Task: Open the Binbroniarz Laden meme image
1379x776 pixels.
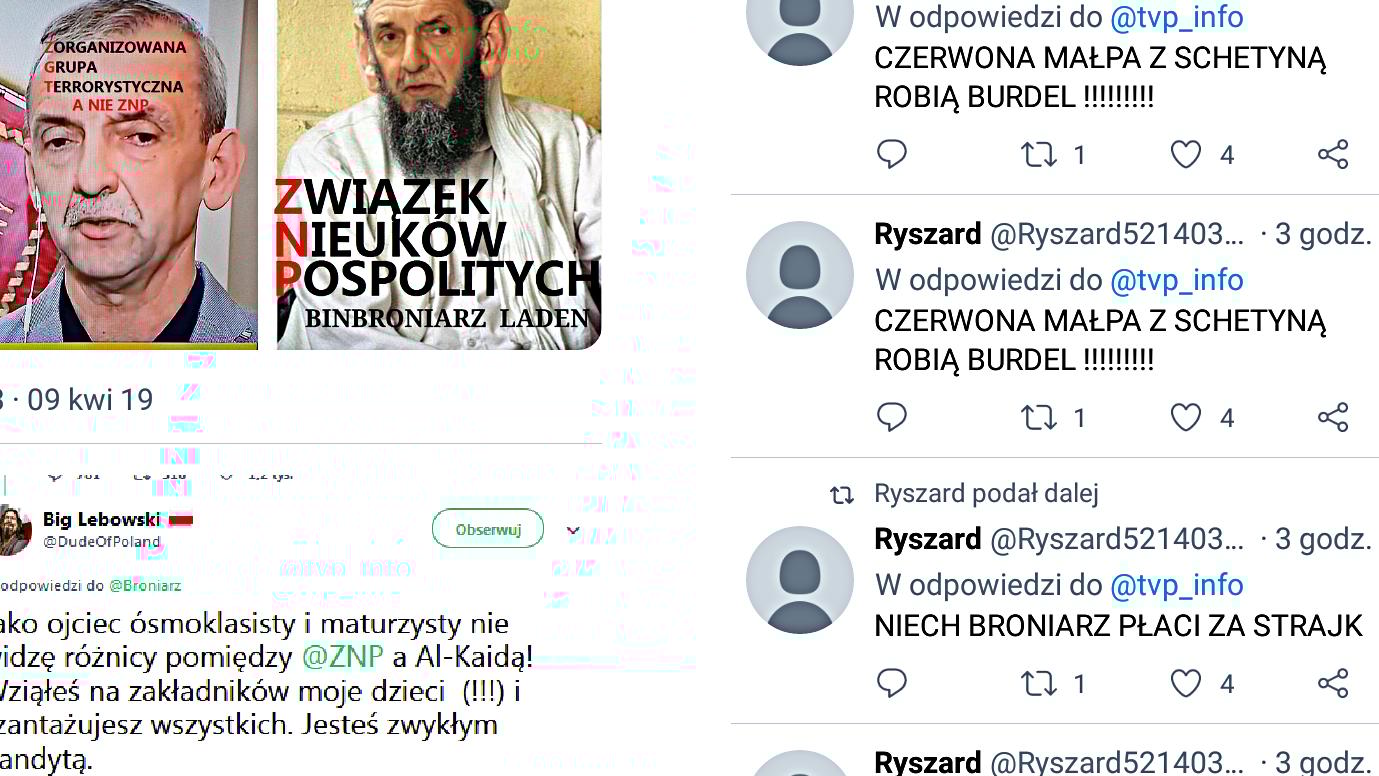Action: [439, 174]
